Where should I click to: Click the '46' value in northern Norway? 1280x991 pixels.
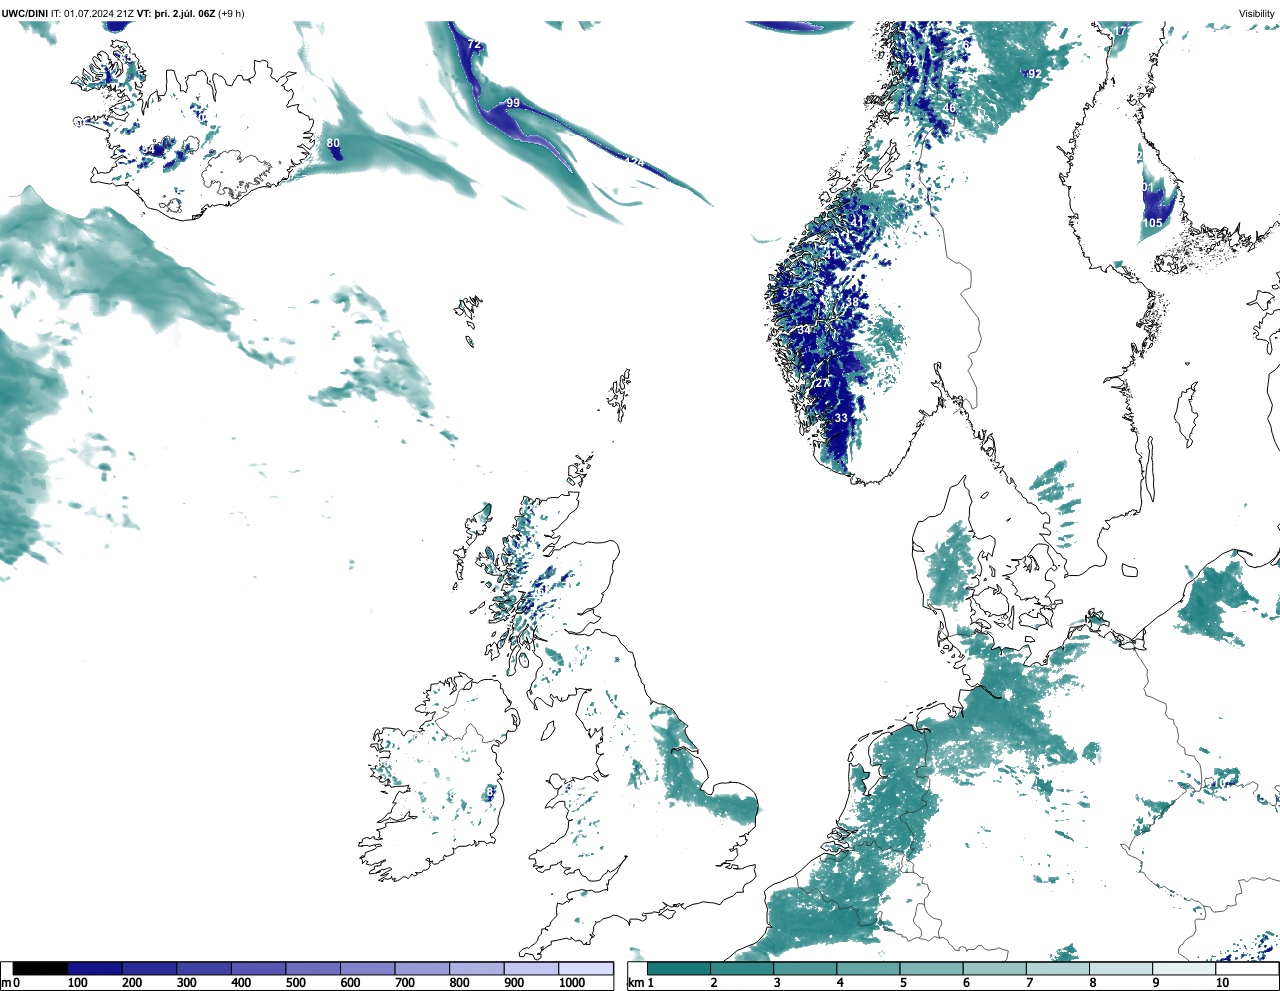pyautogui.click(x=950, y=108)
